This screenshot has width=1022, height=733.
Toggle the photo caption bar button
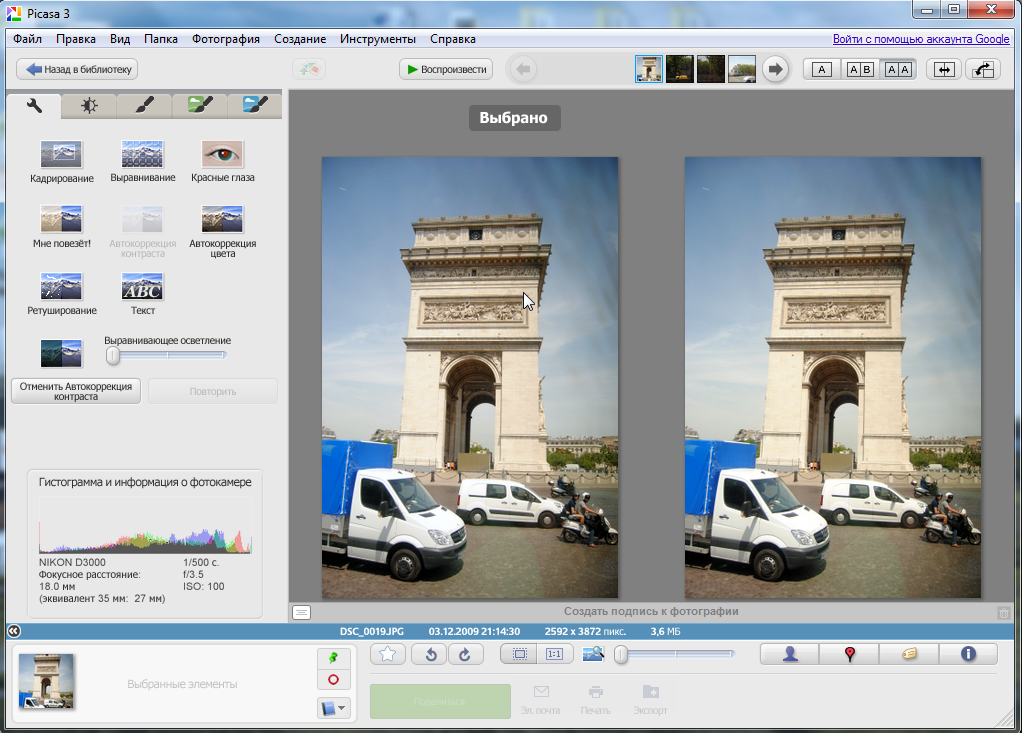(x=301, y=612)
